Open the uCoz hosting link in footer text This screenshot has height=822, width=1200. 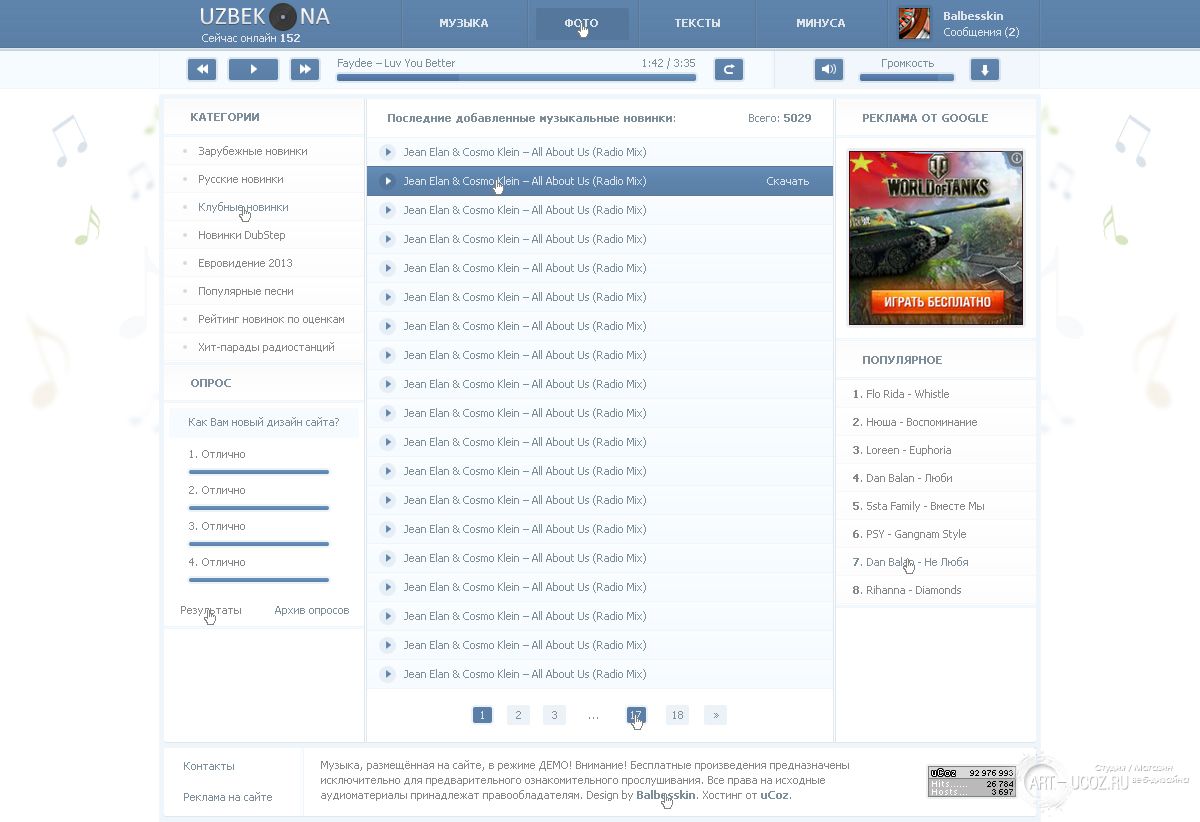pyautogui.click(x=775, y=795)
